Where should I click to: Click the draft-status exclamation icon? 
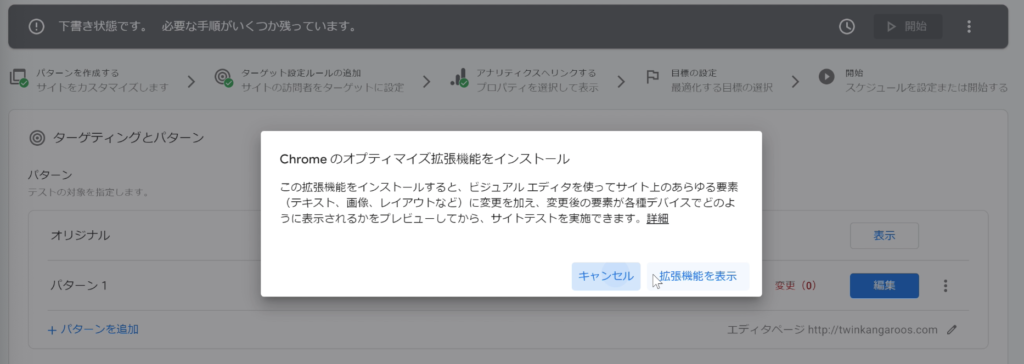[37, 27]
